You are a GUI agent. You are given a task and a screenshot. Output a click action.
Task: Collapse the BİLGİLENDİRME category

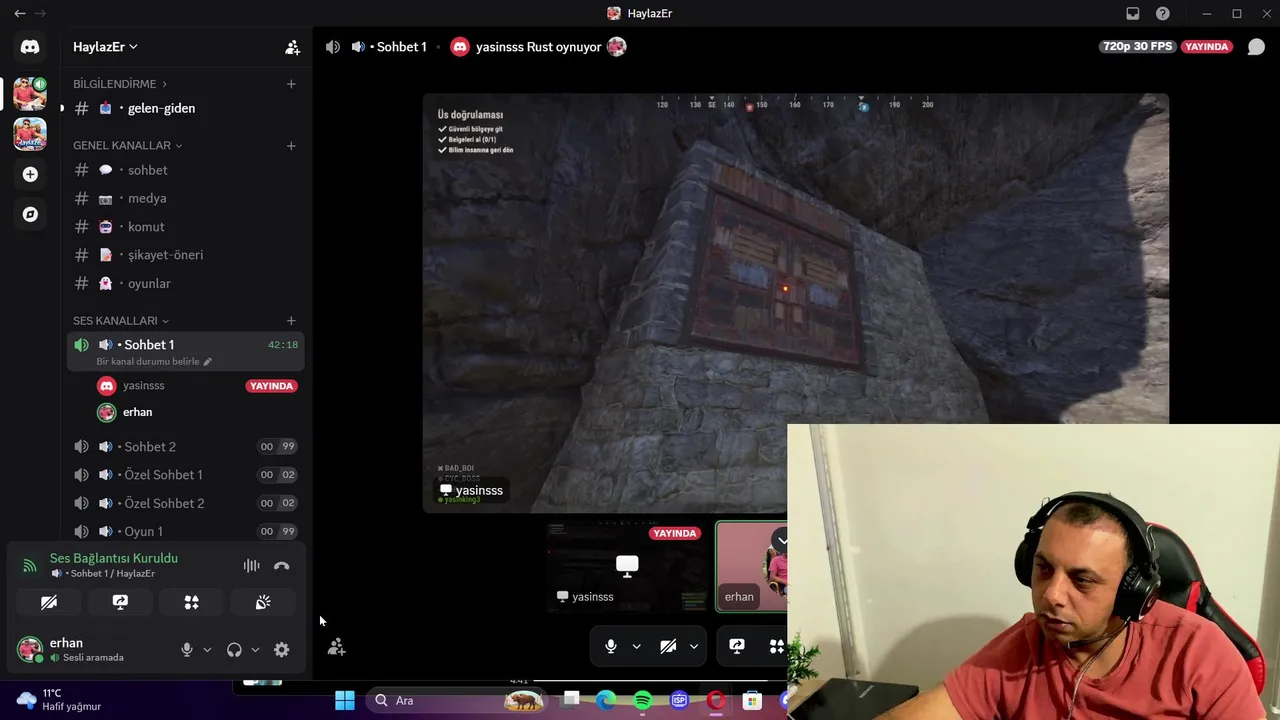tap(120, 84)
